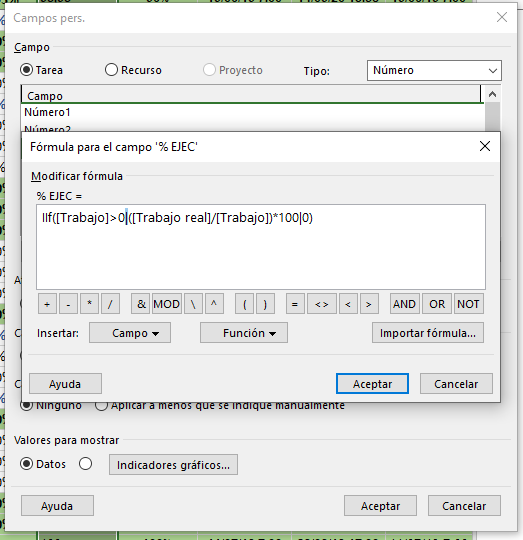
Task: Select the Recurso radio button
Action: pyautogui.click(x=111, y=70)
